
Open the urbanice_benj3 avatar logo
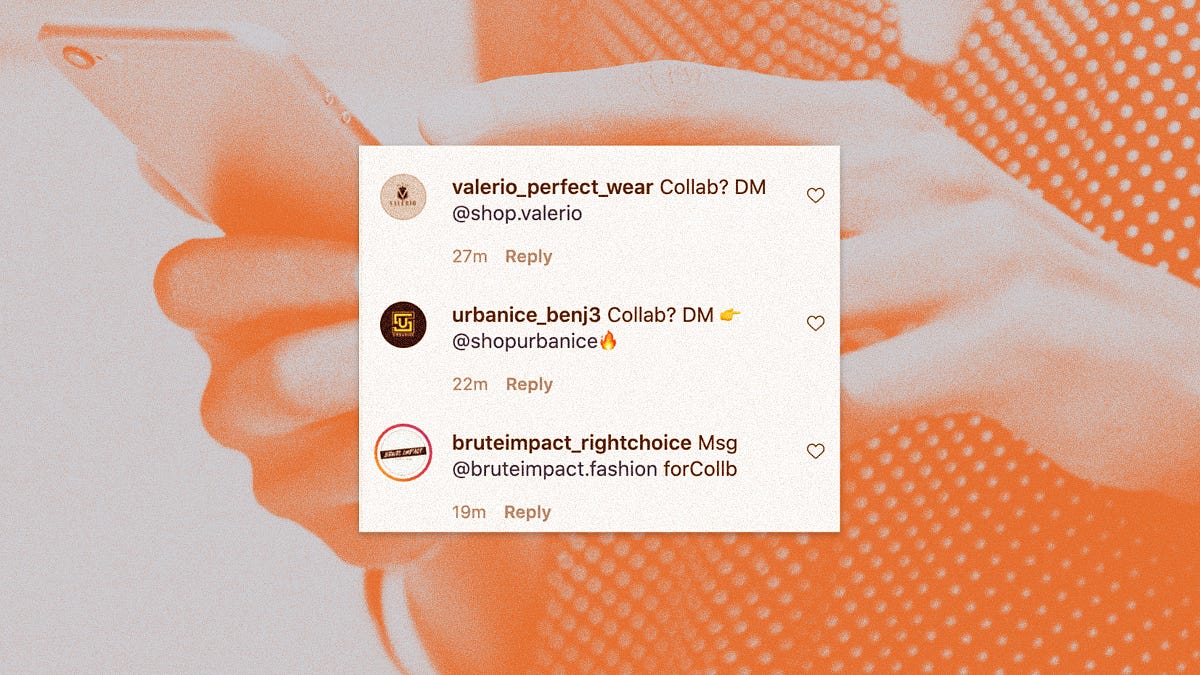click(x=404, y=325)
